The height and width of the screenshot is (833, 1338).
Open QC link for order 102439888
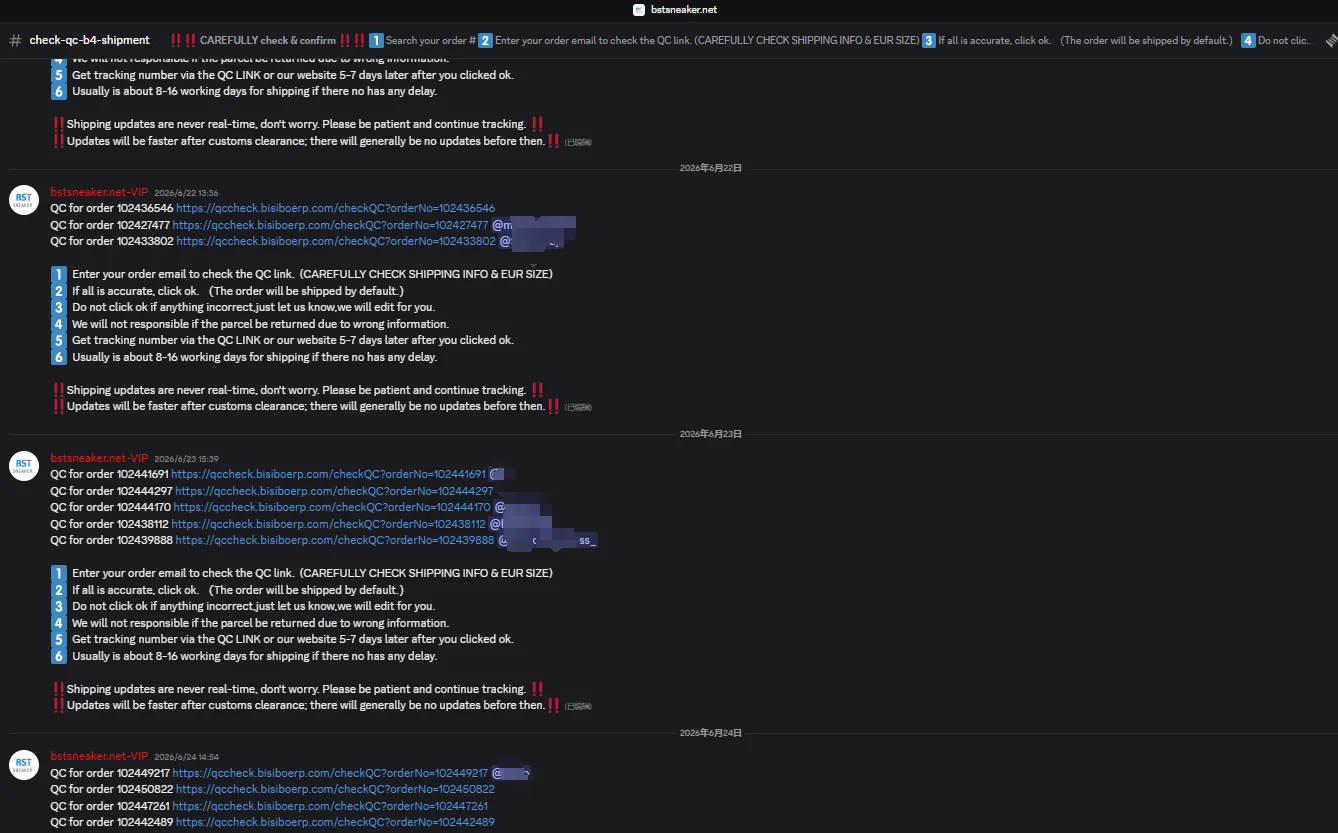tap(335, 540)
